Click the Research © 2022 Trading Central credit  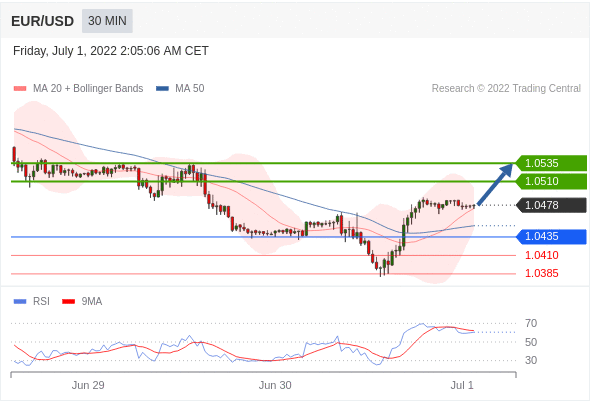coord(506,88)
